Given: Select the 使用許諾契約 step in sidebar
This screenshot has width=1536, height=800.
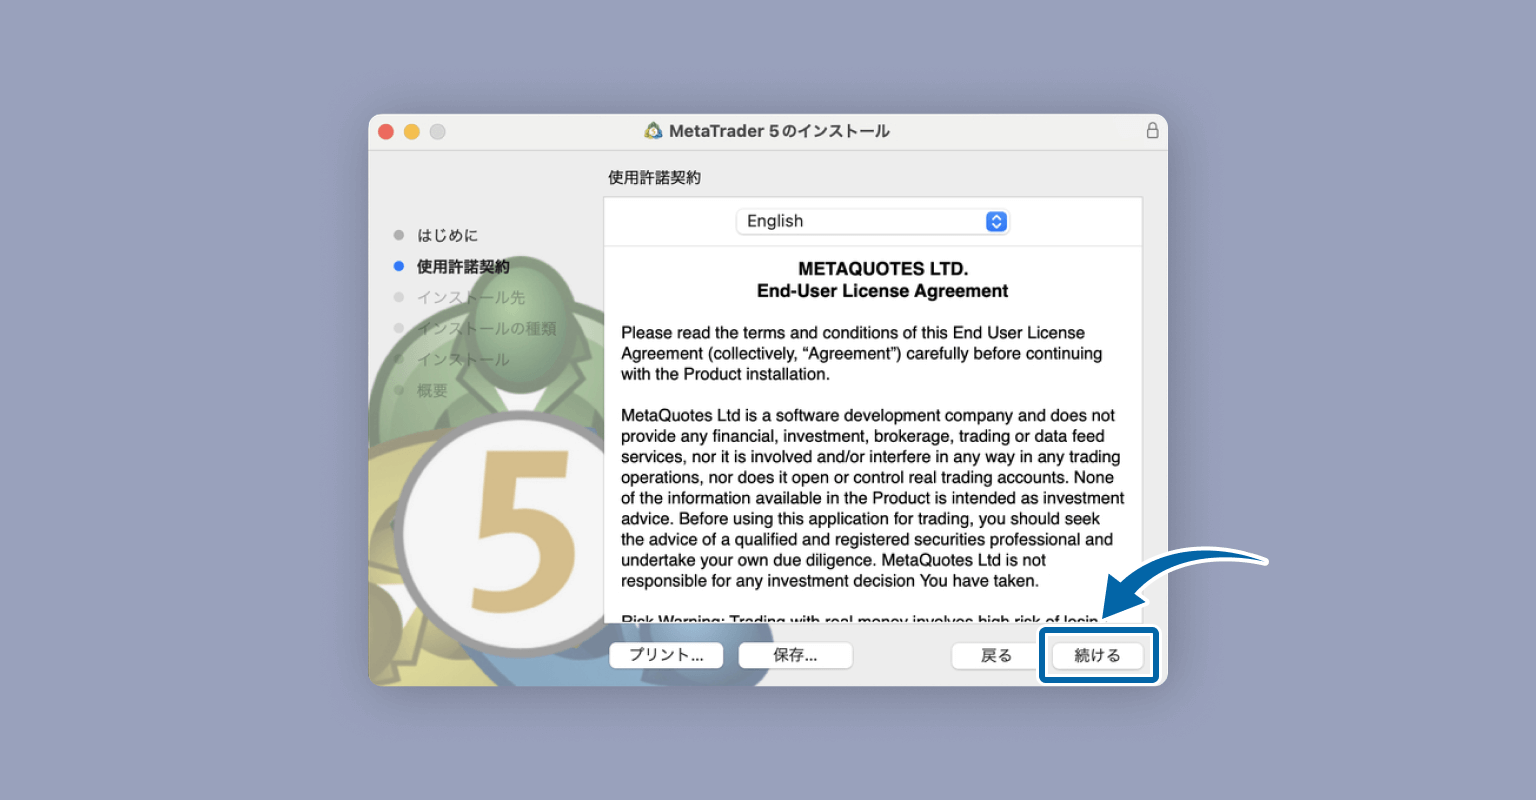Looking at the screenshot, I should tap(463, 266).
